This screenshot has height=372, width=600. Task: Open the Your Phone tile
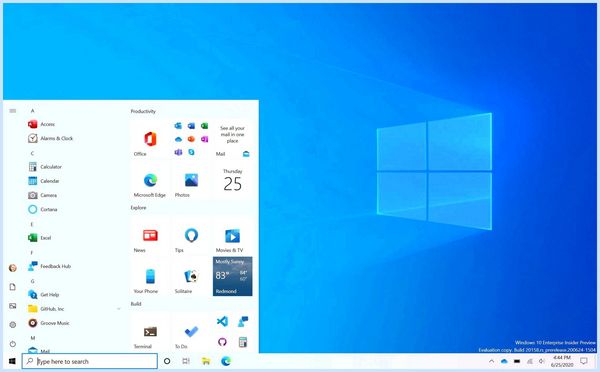(x=150, y=276)
